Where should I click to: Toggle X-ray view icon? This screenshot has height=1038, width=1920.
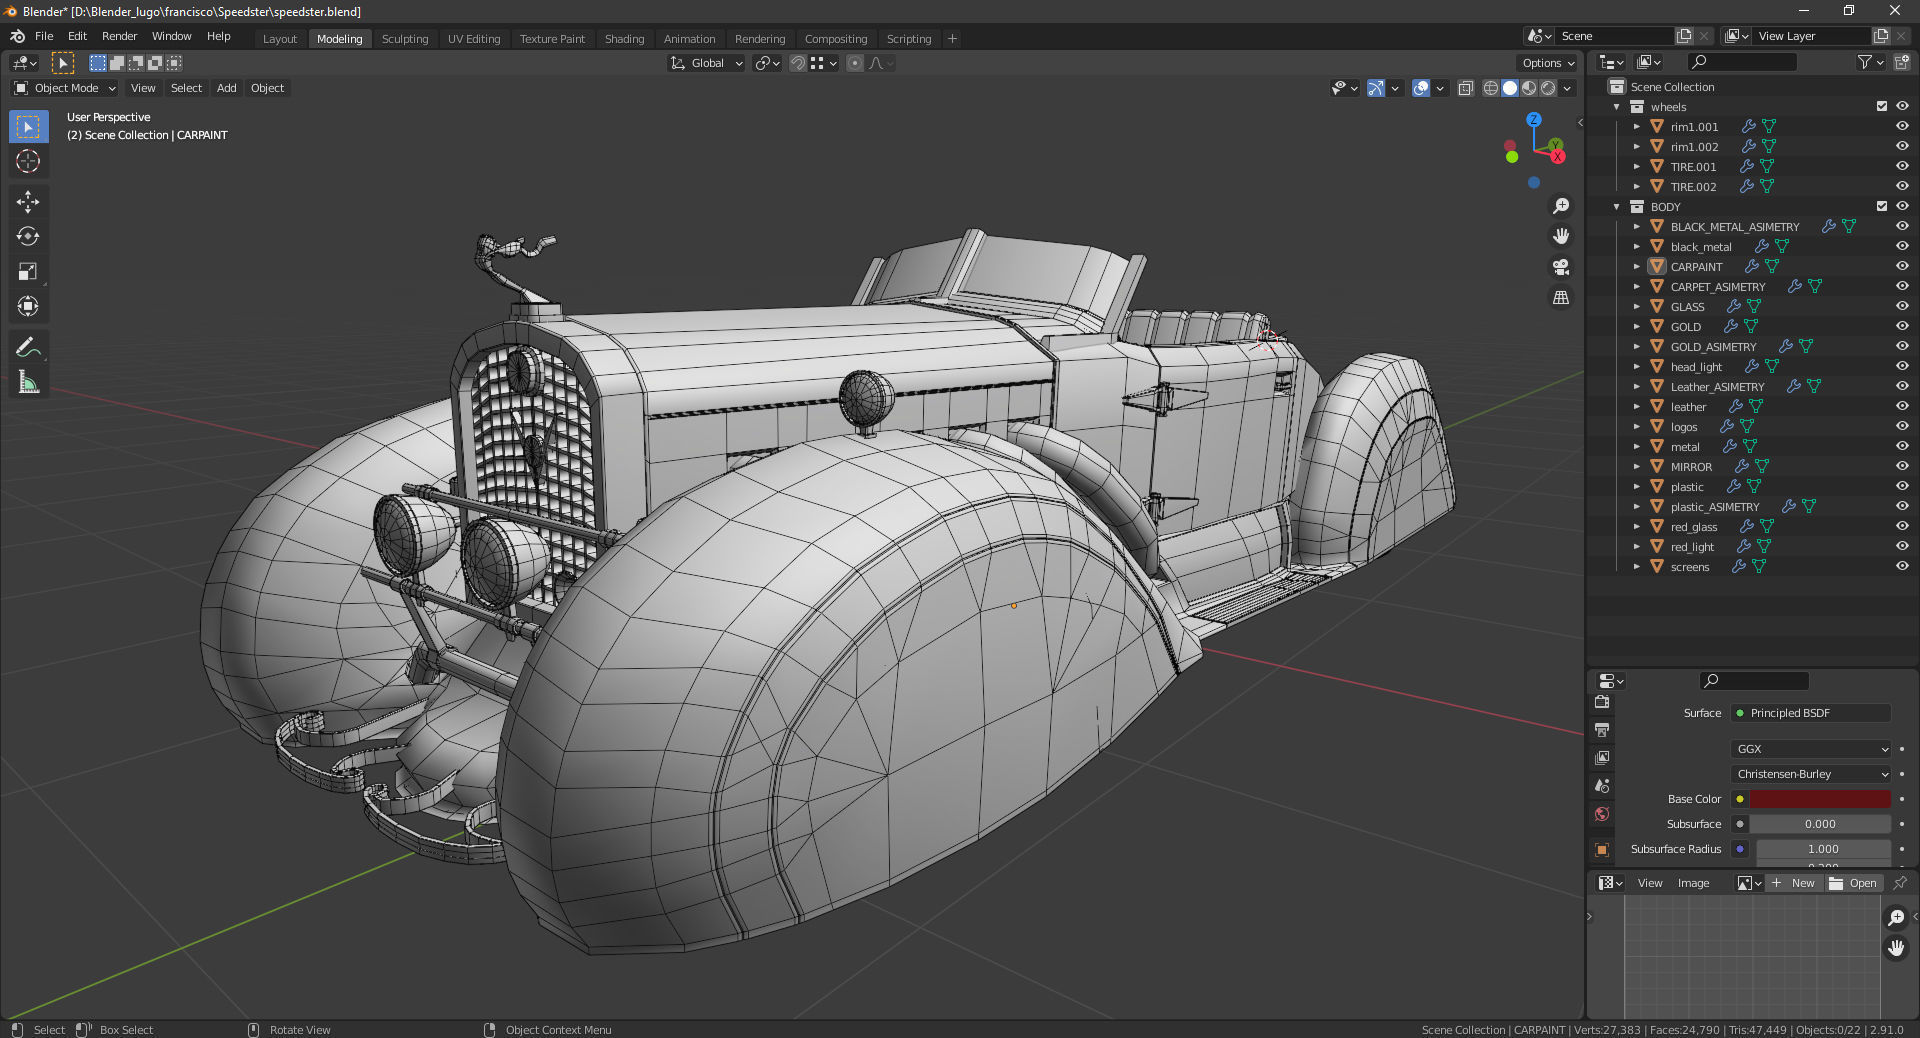click(1465, 88)
